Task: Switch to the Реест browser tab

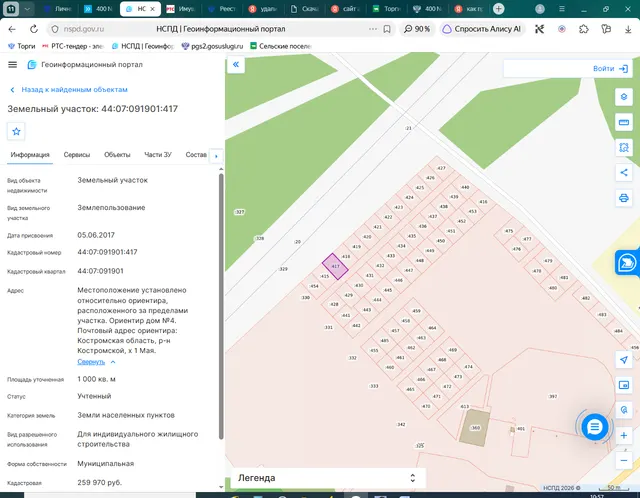Action: (222, 9)
